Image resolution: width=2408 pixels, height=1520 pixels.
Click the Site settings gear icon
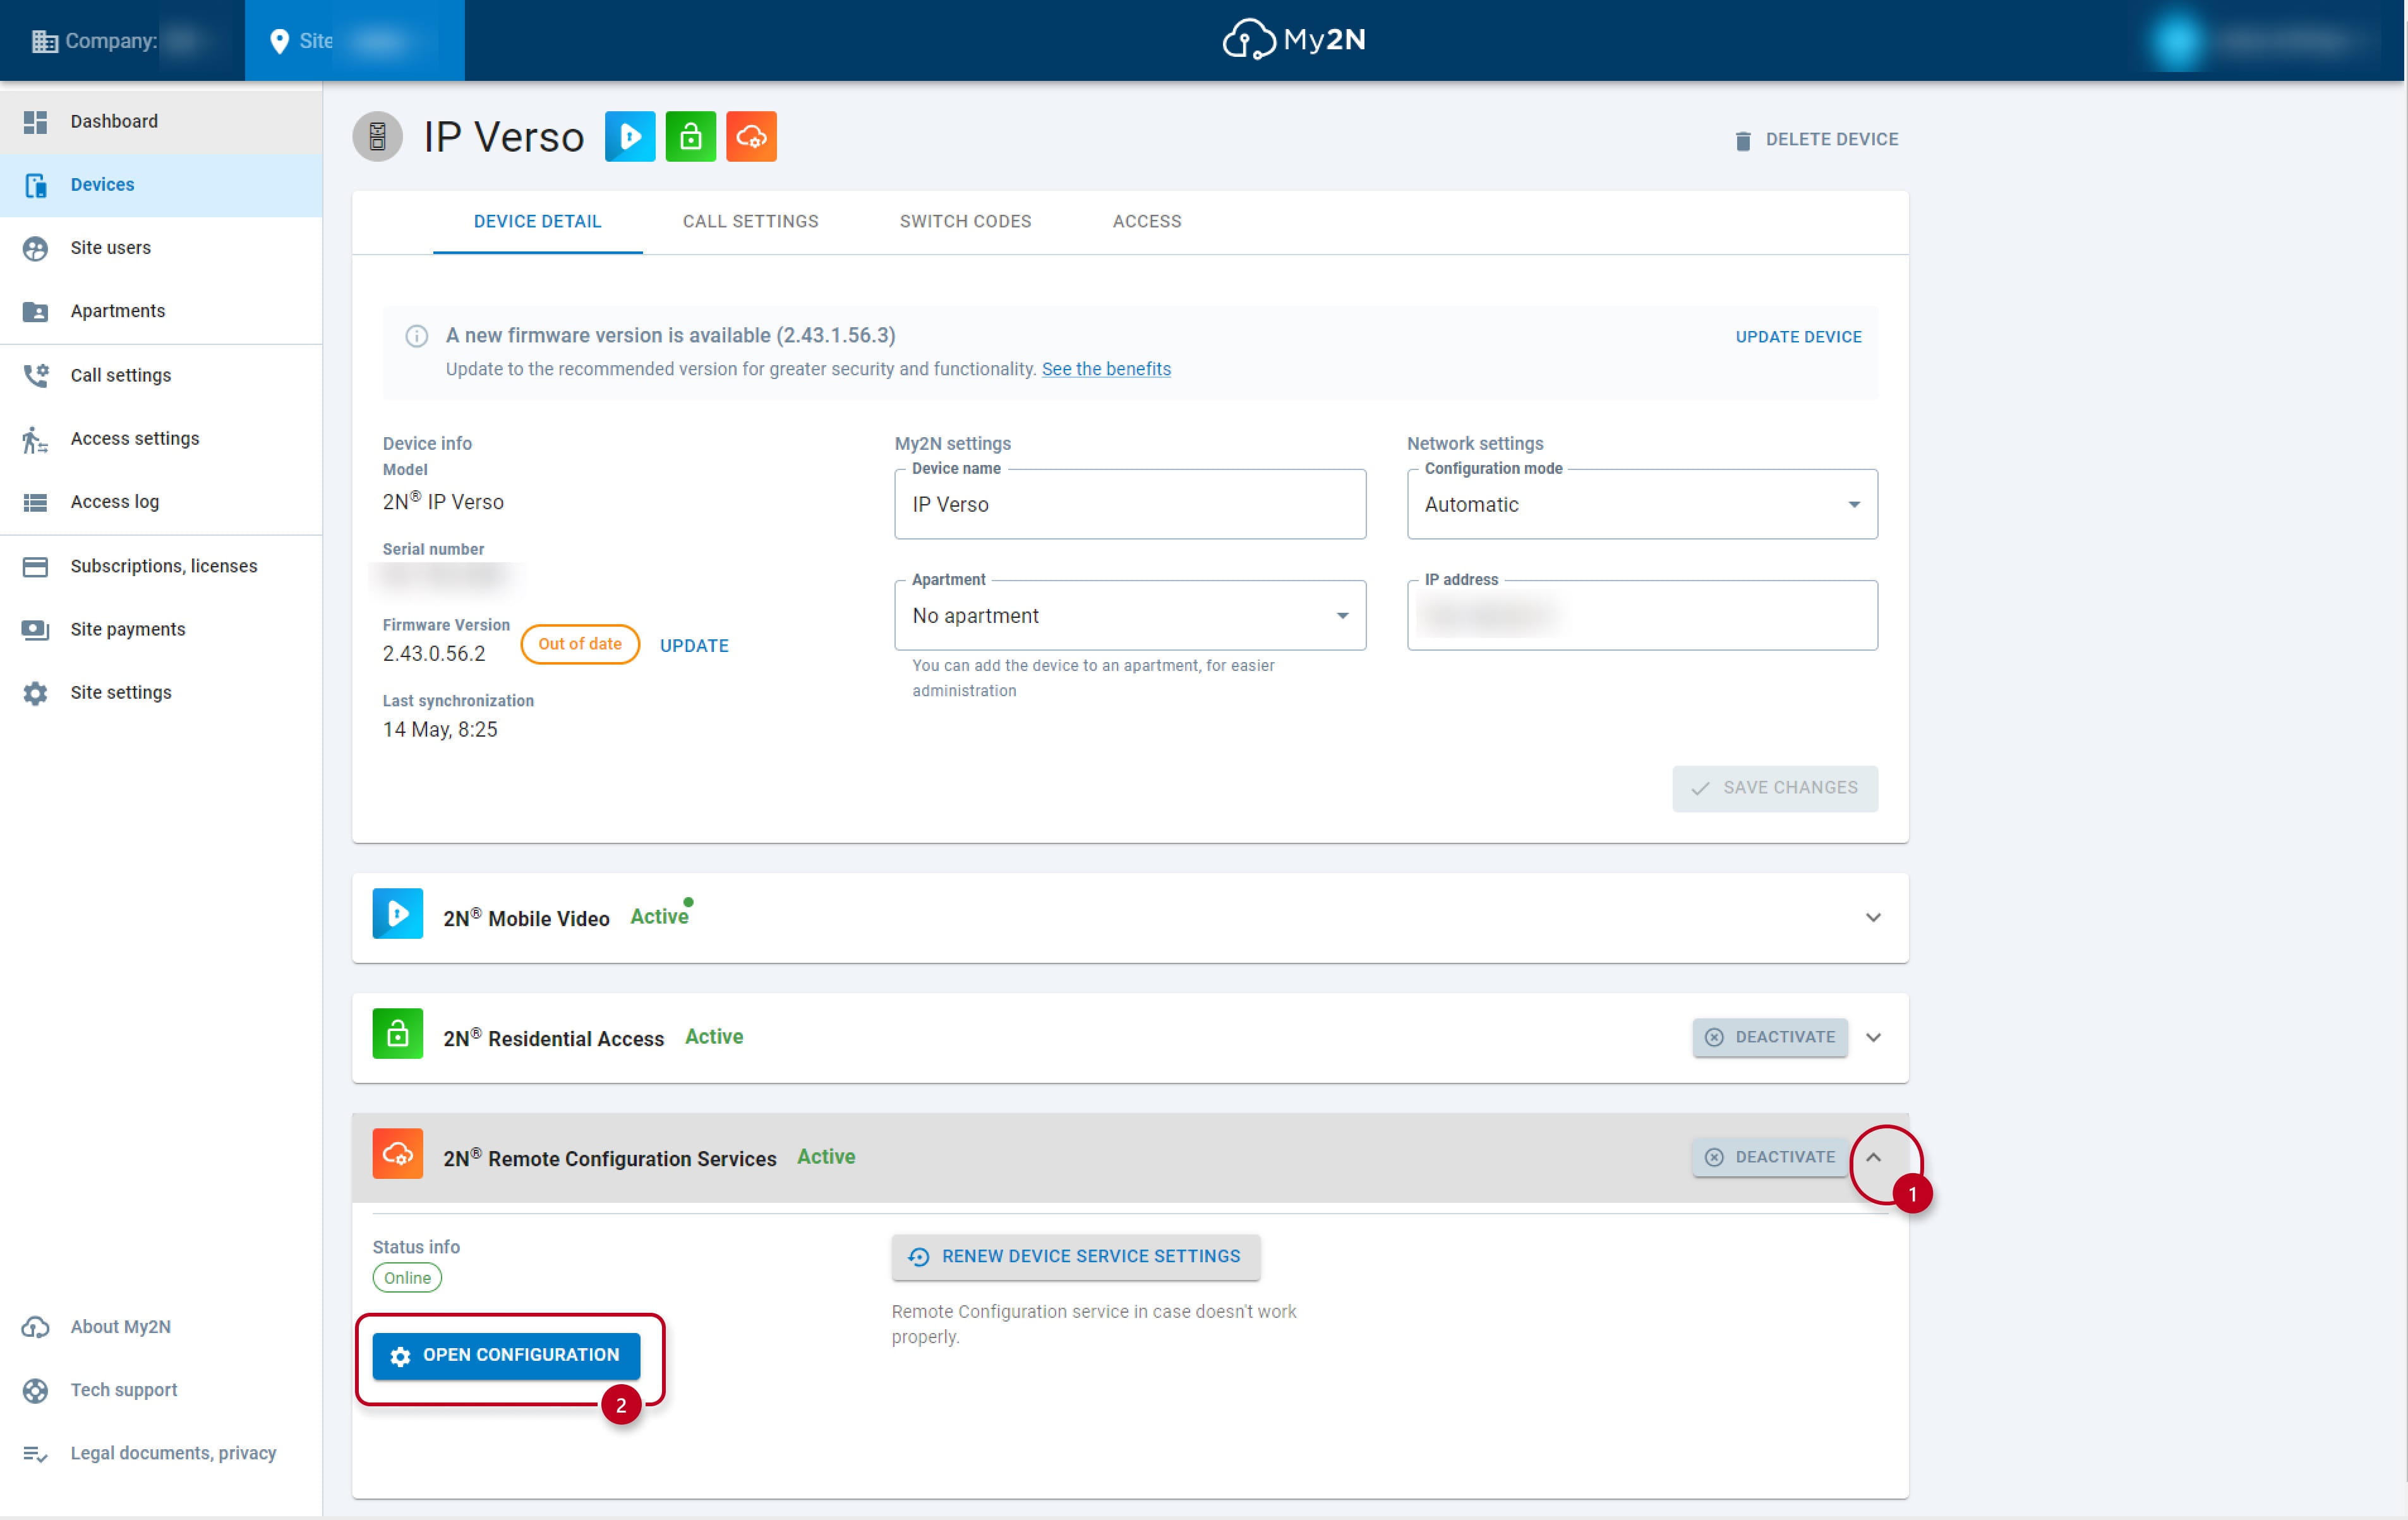(35, 692)
